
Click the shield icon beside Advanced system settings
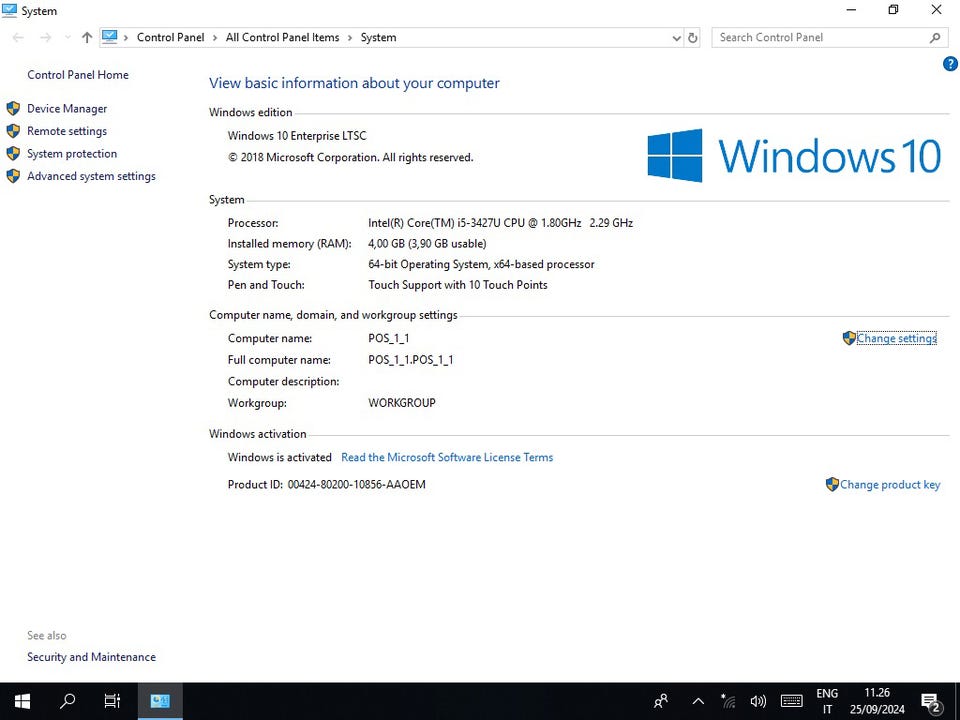13,176
